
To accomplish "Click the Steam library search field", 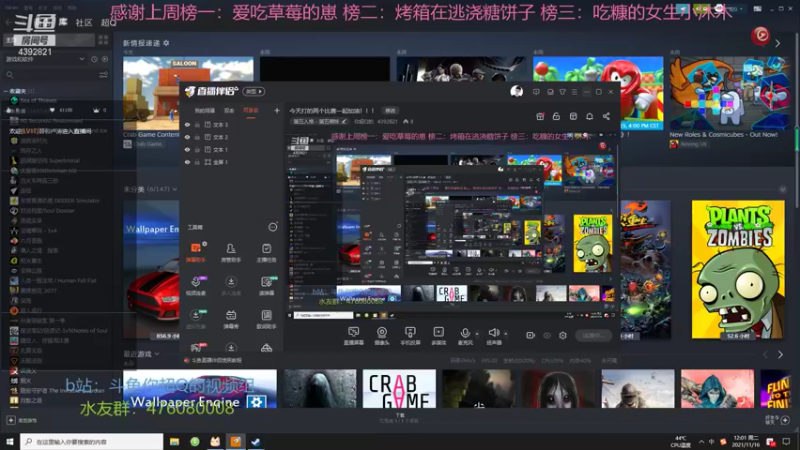I will 51,75.
